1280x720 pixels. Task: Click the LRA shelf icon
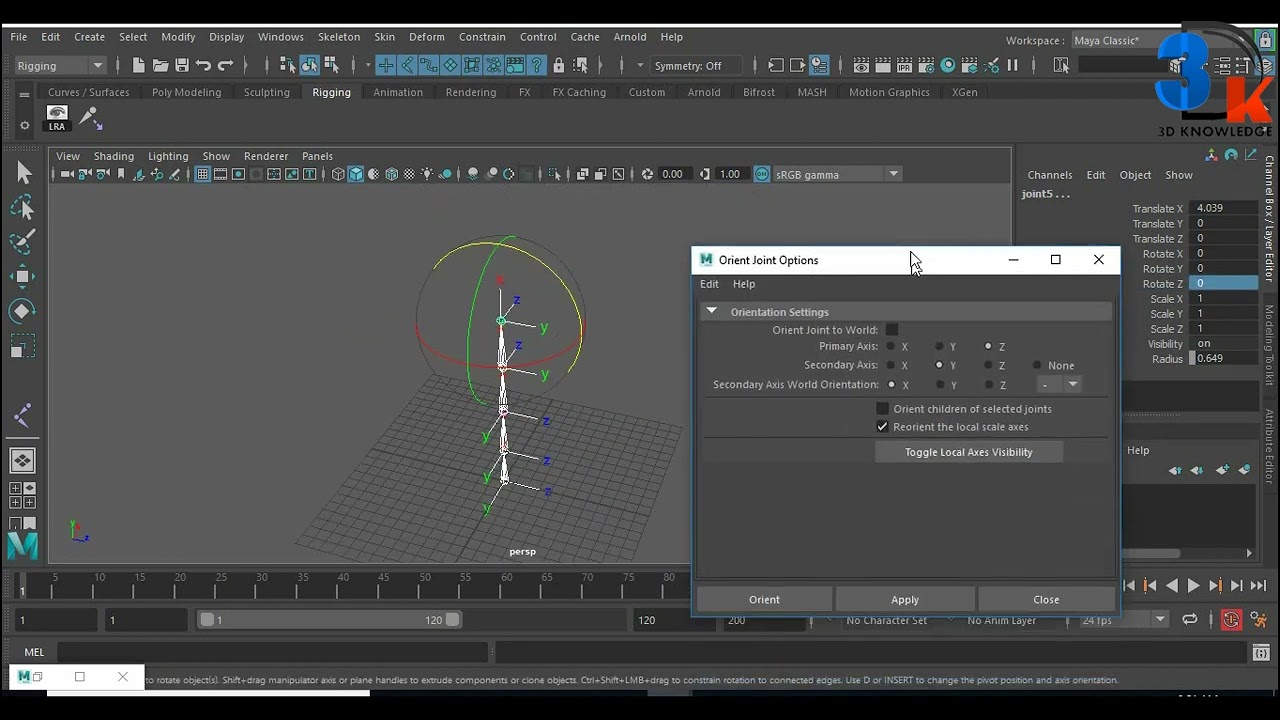(57, 118)
